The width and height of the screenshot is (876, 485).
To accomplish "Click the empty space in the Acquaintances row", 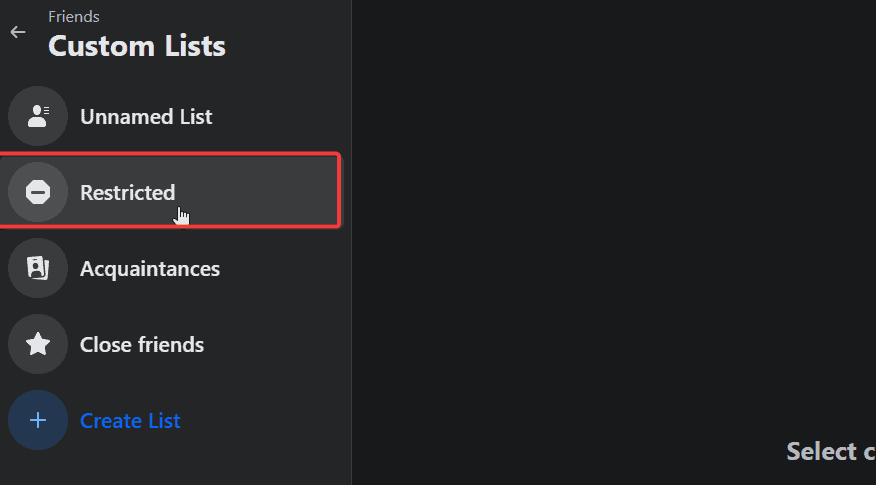I will click(279, 268).
